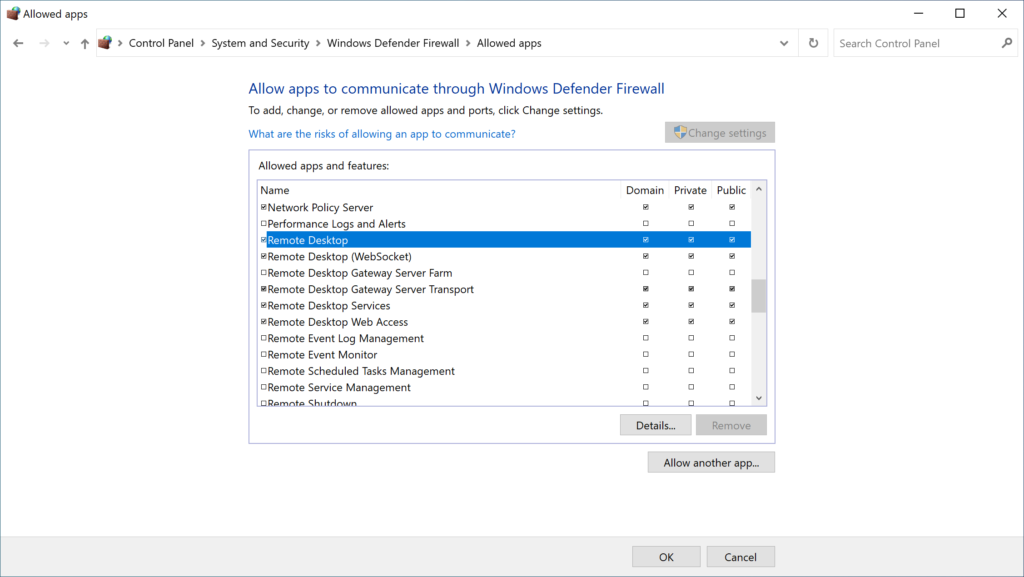The width and height of the screenshot is (1024, 577).
Task: Open the address bar locations dropdown
Action: tap(784, 42)
